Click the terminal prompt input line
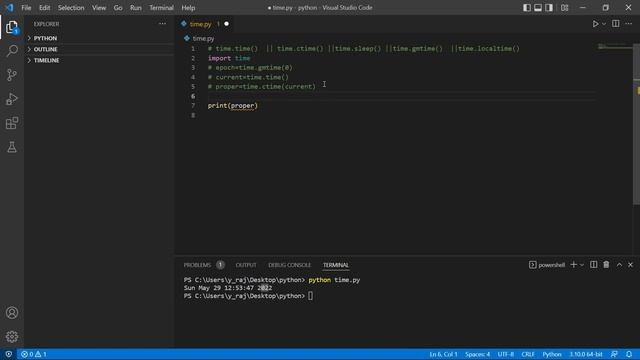640x360 pixels. (248, 296)
